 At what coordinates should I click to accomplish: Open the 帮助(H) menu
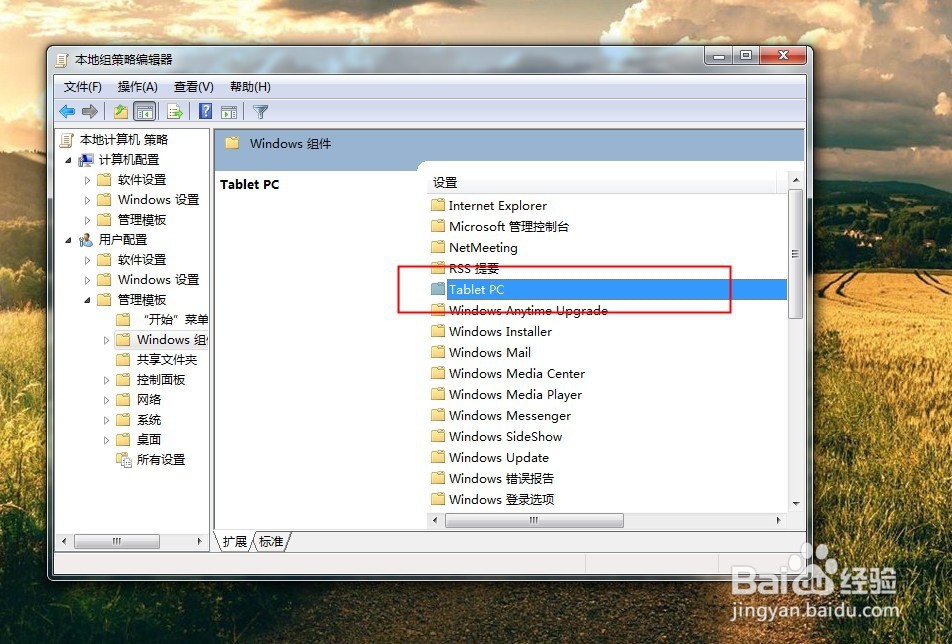coord(250,87)
